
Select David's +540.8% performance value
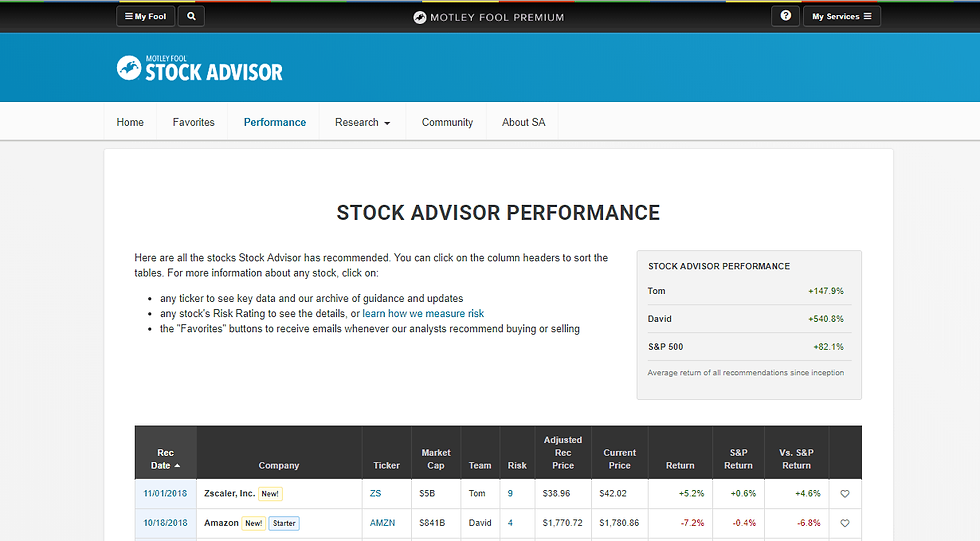[x=826, y=319]
